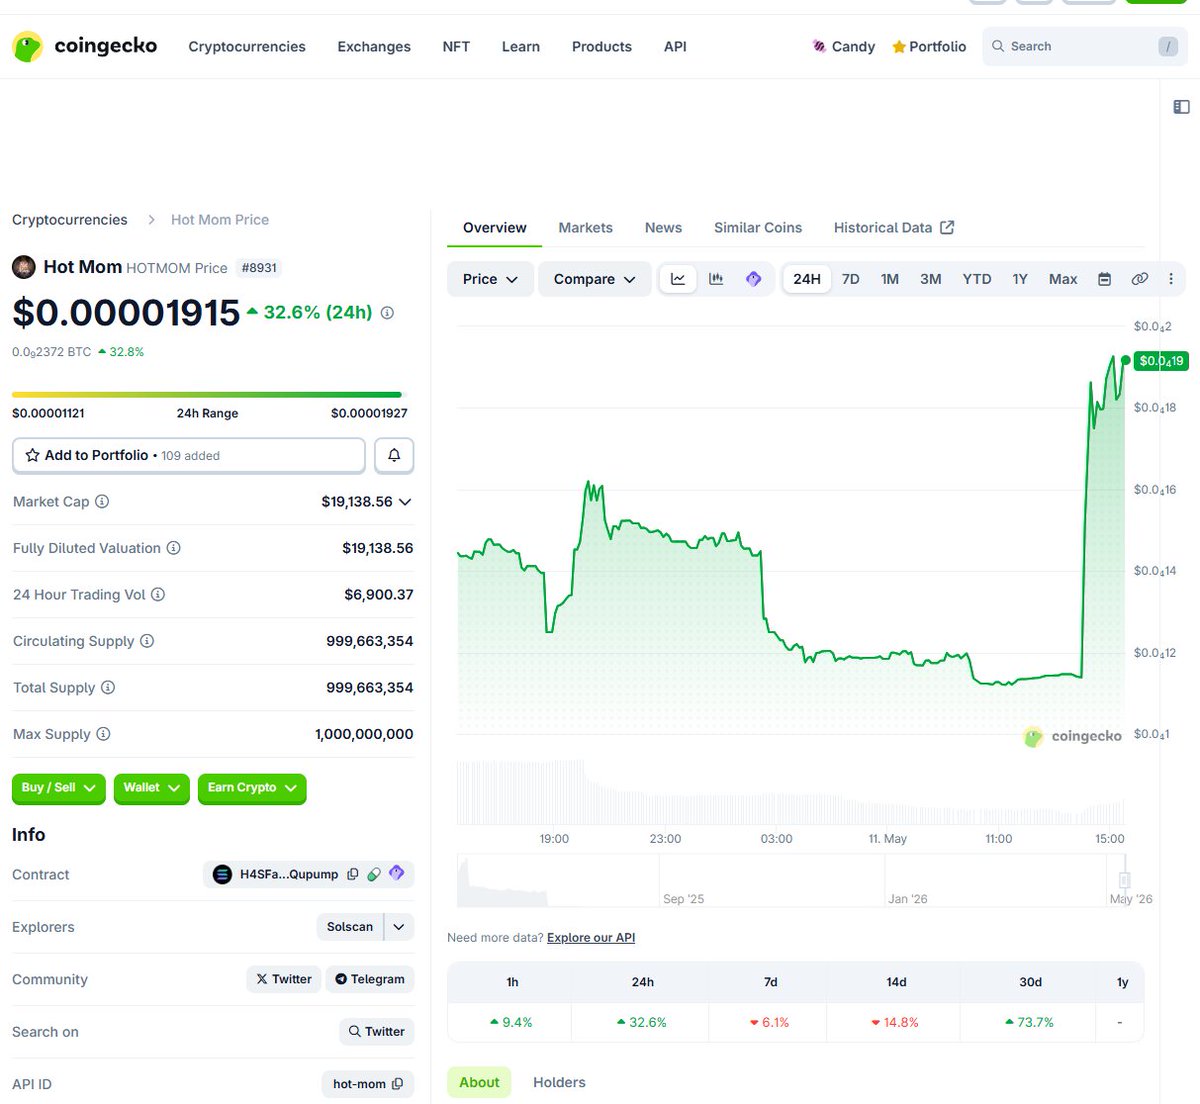Viewport: 1200px width, 1104px height.
Task: Click the Fully Diluted Valuation info icon
Action: pos(173,548)
